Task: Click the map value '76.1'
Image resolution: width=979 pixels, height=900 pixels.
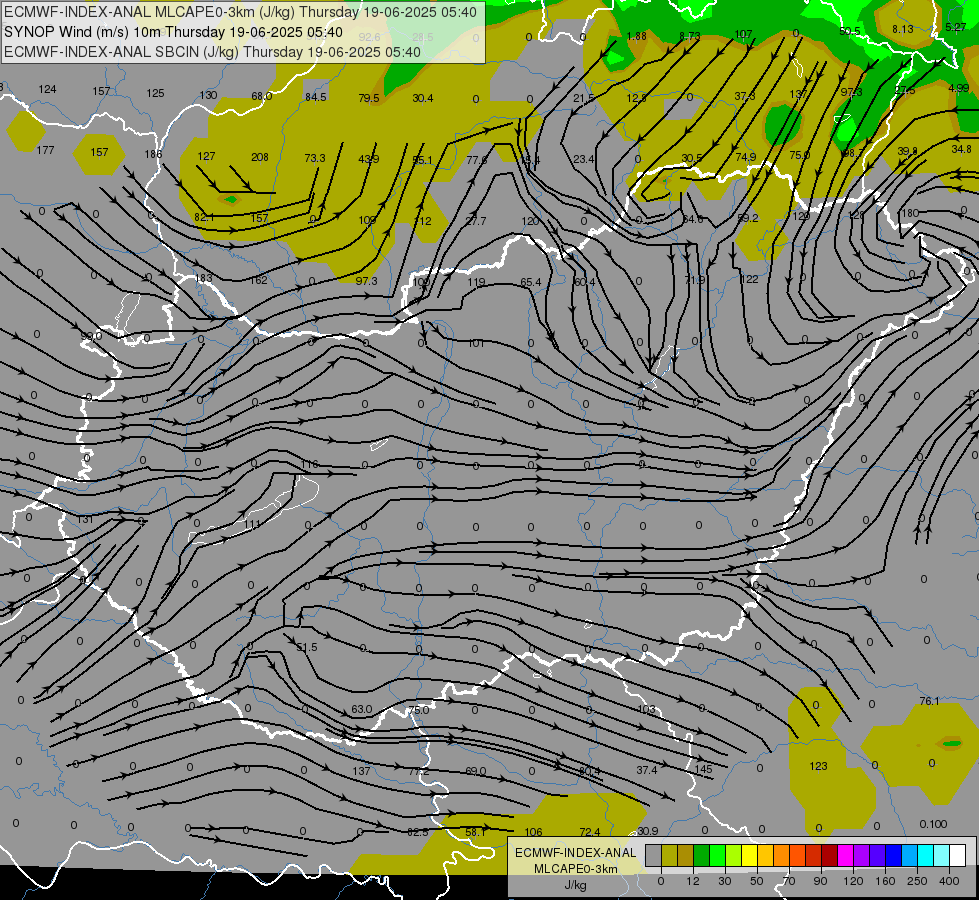Action: click(929, 701)
